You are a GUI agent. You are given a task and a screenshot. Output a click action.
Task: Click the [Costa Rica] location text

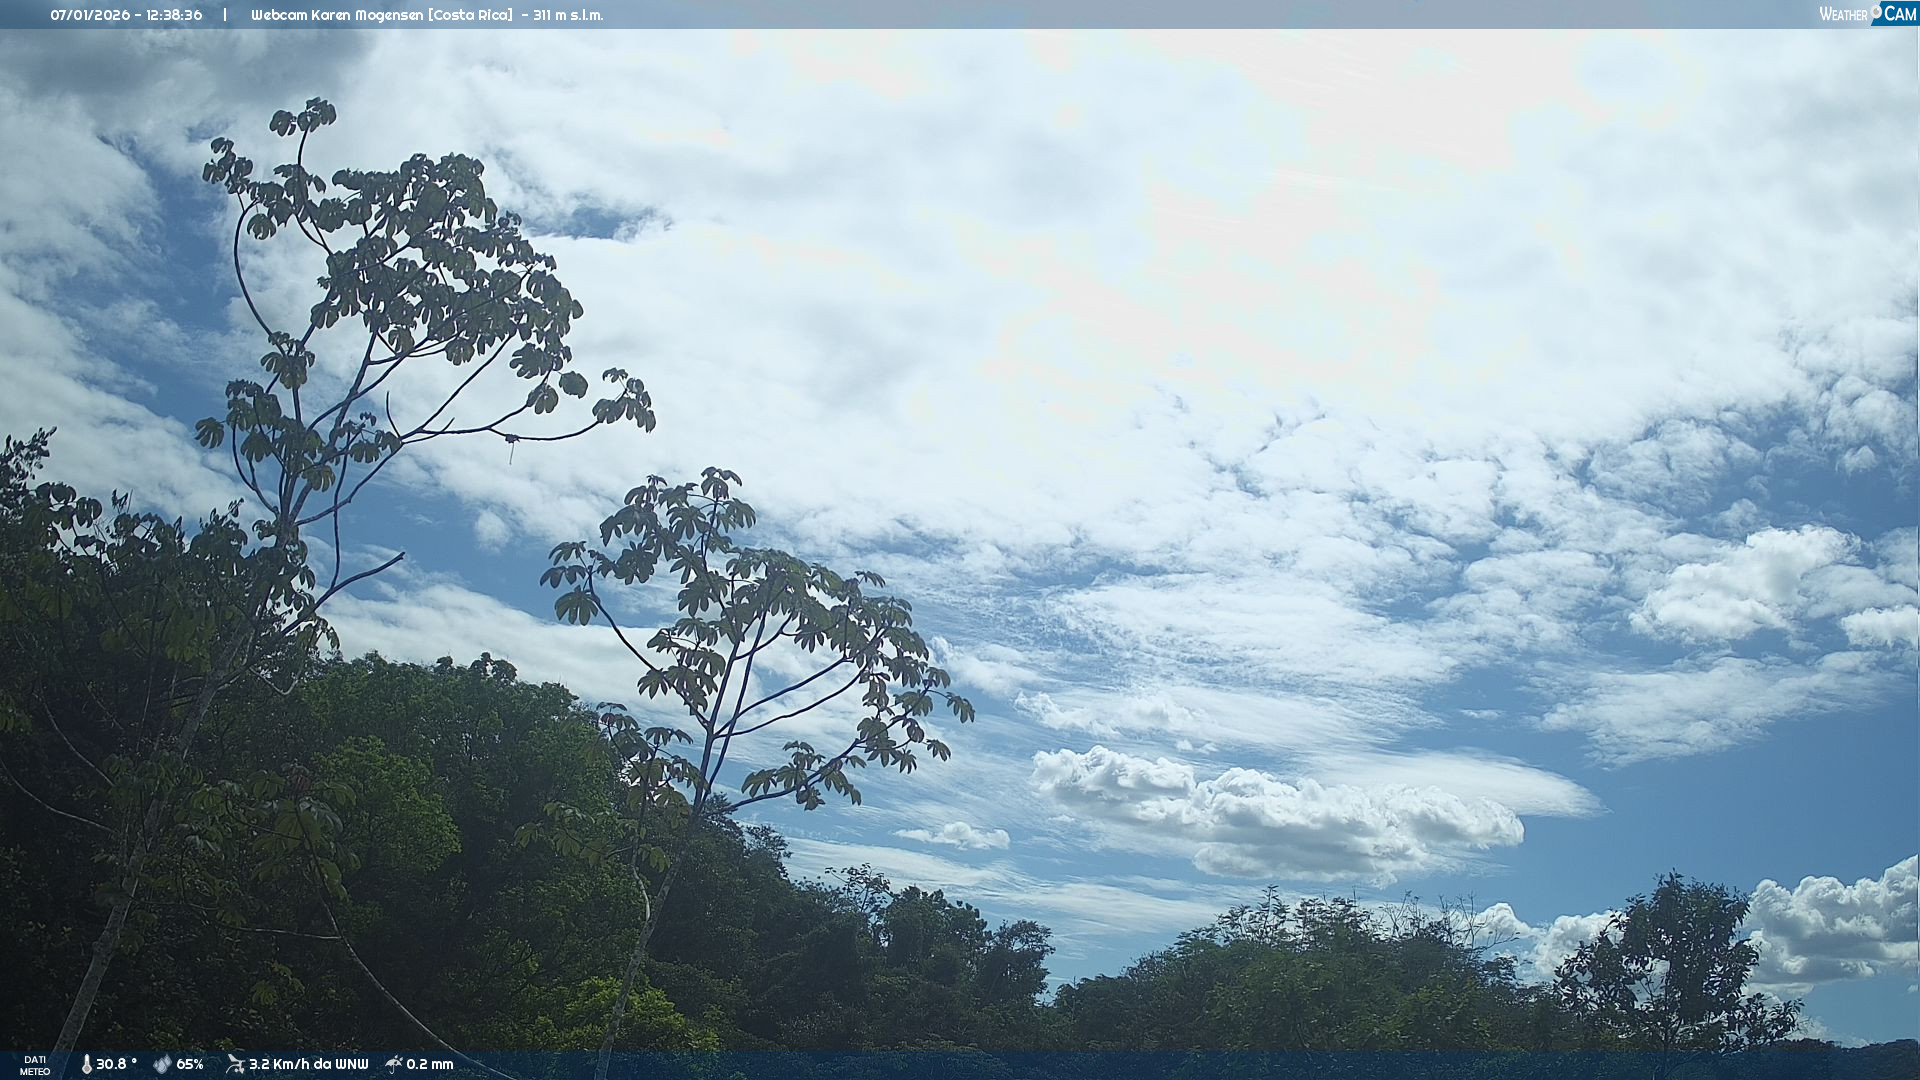pos(470,15)
